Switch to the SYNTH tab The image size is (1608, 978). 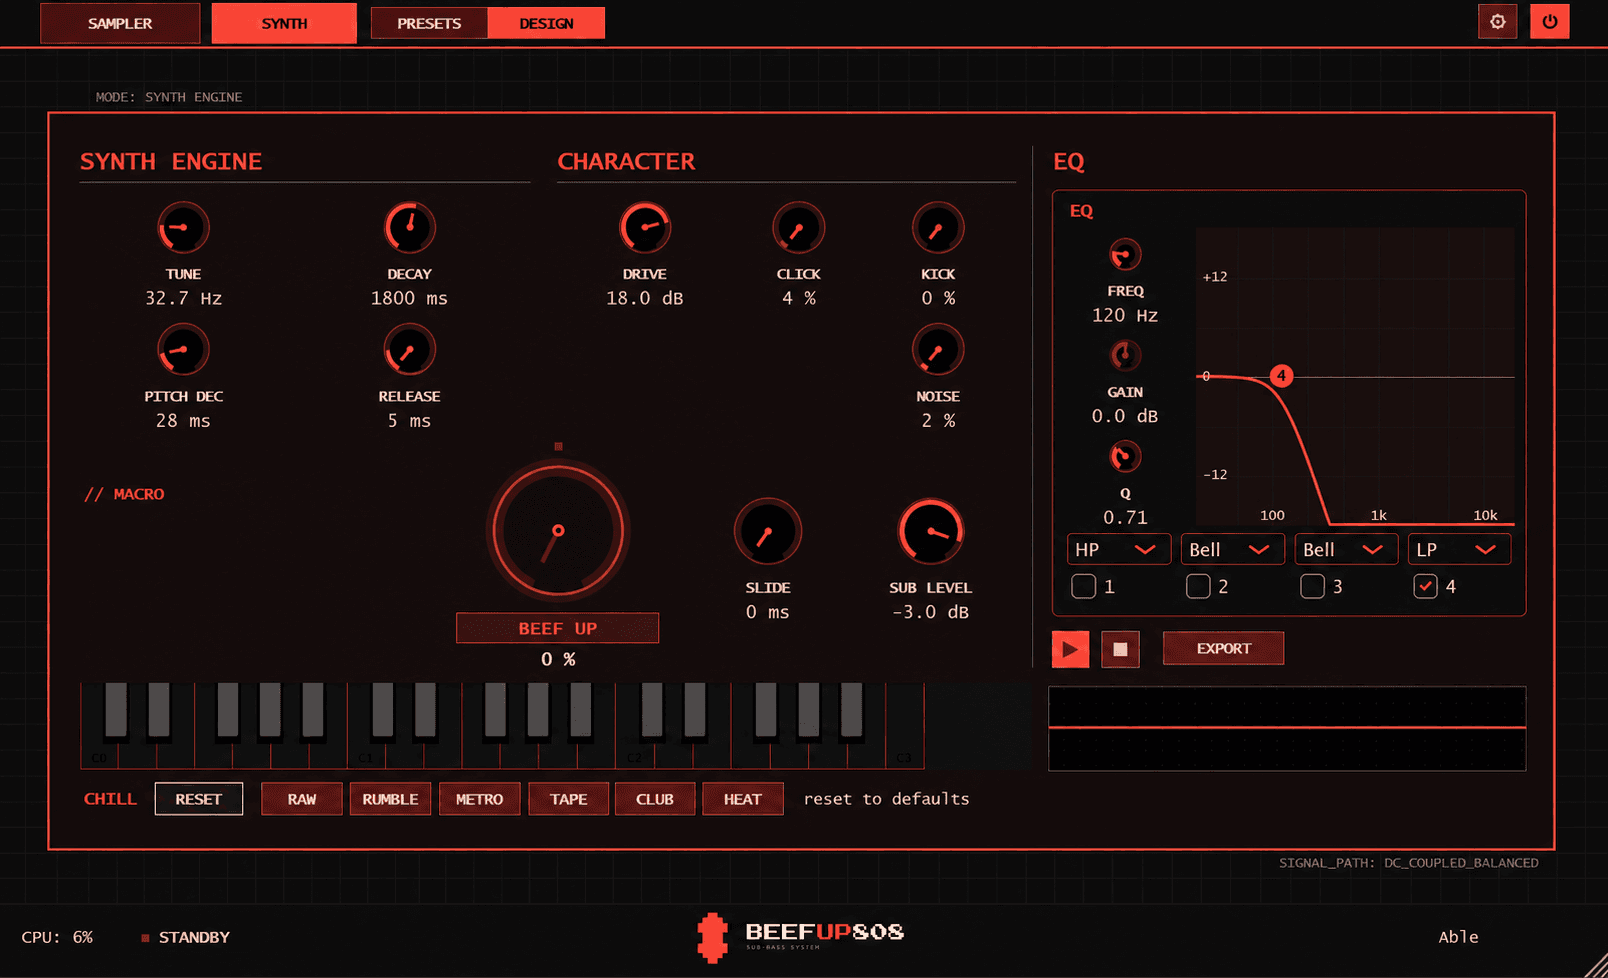(x=284, y=23)
